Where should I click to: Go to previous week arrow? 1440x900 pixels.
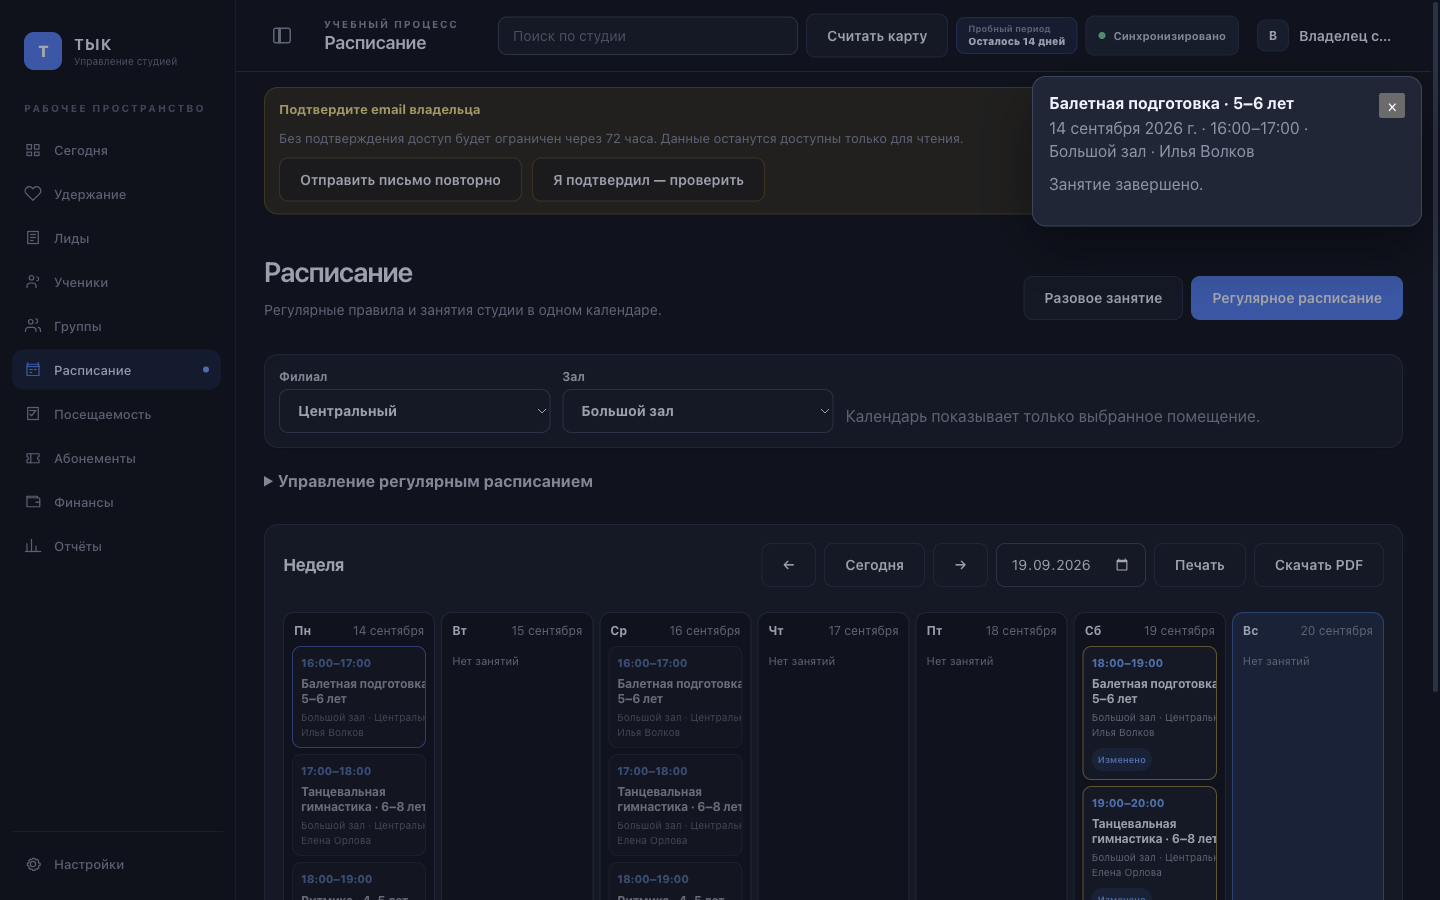pos(788,565)
